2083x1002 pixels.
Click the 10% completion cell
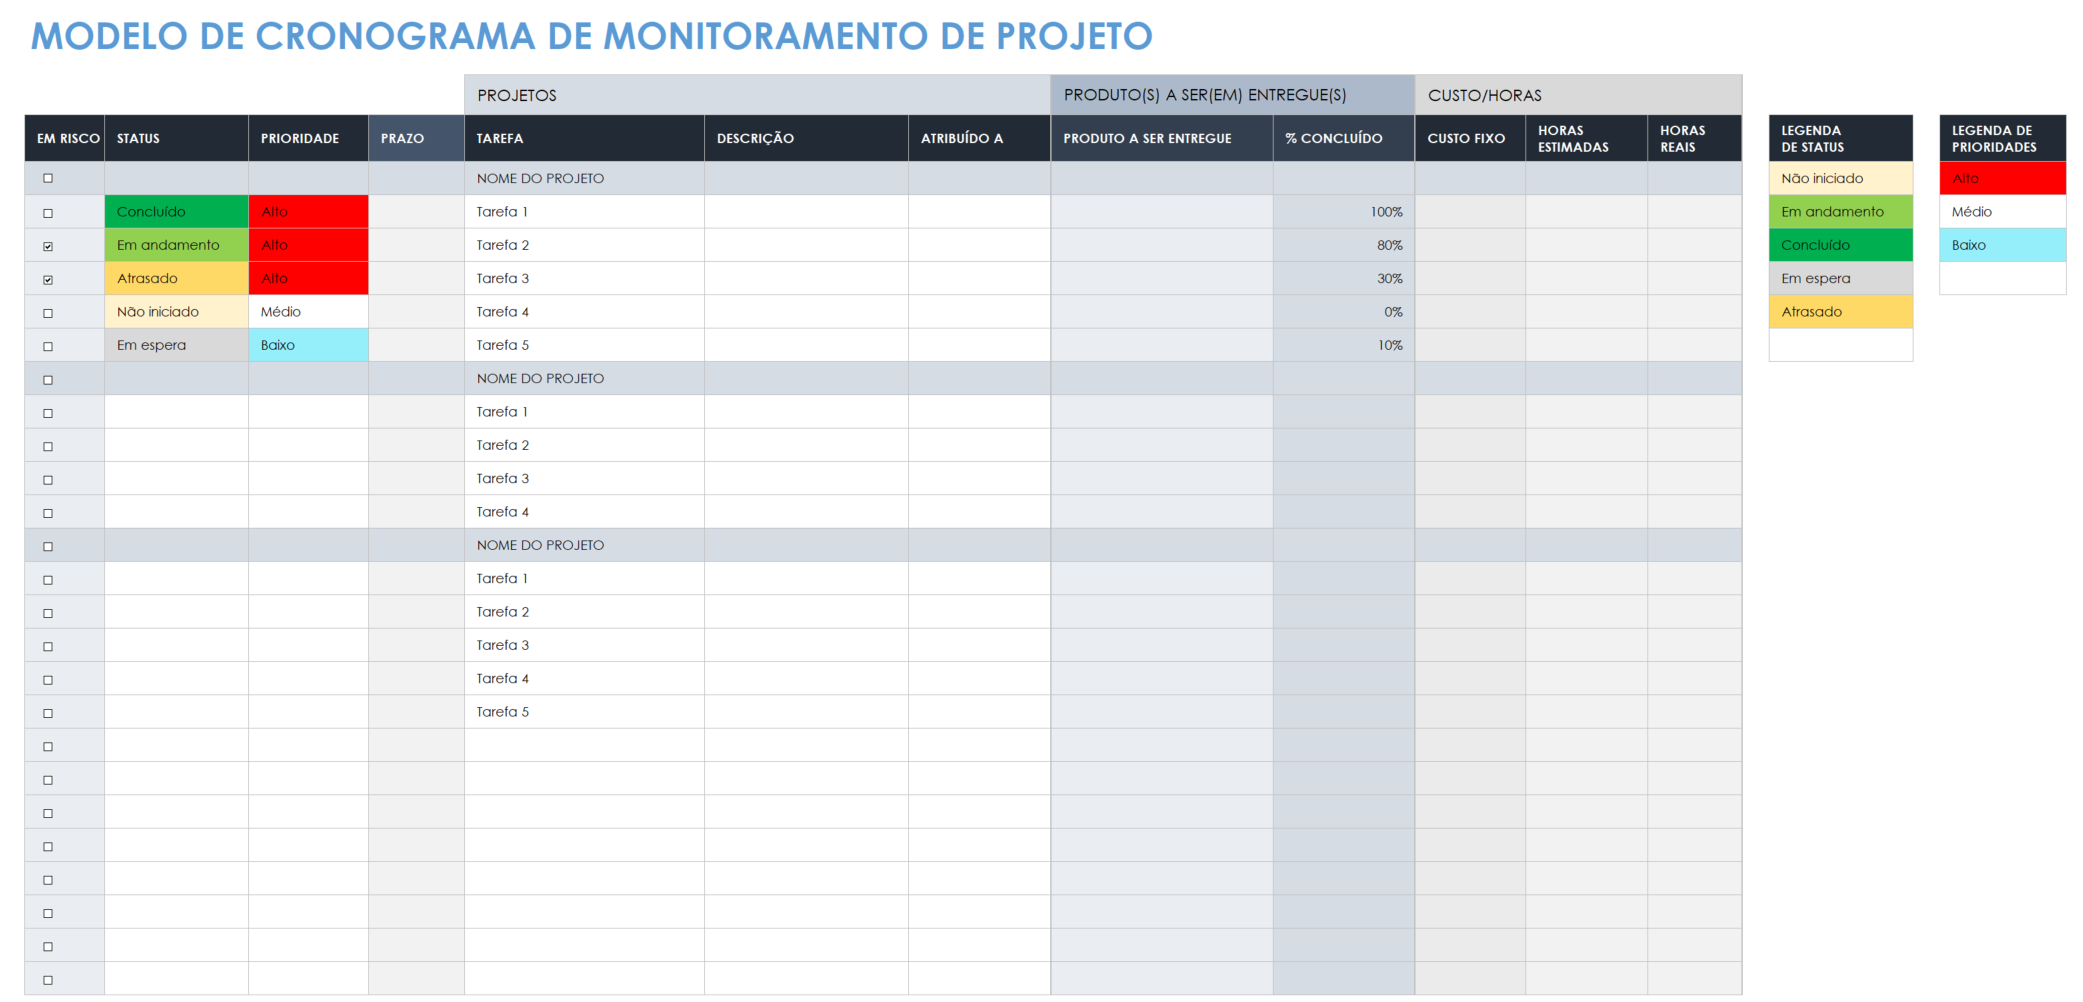(x=1343, y=345)
